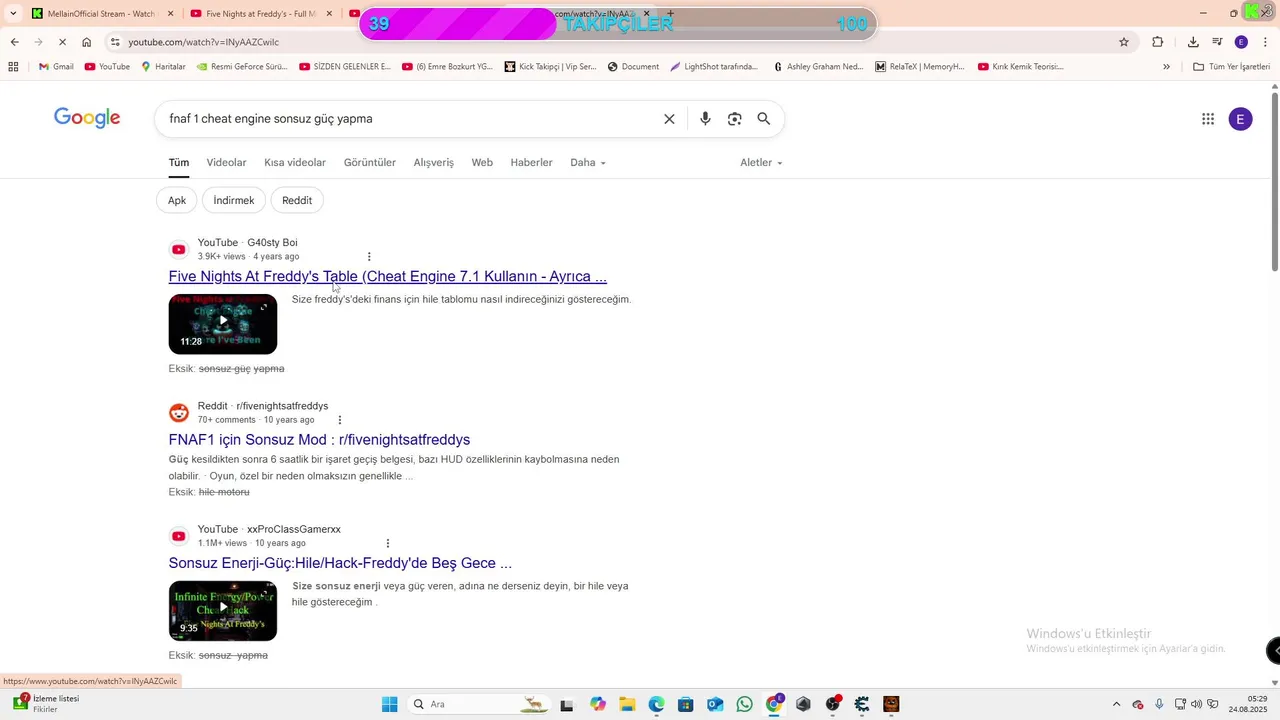Open Chrome profile E in toolbar
The width and height of the screenshot is (1280, 720).
coord(1241,42)
